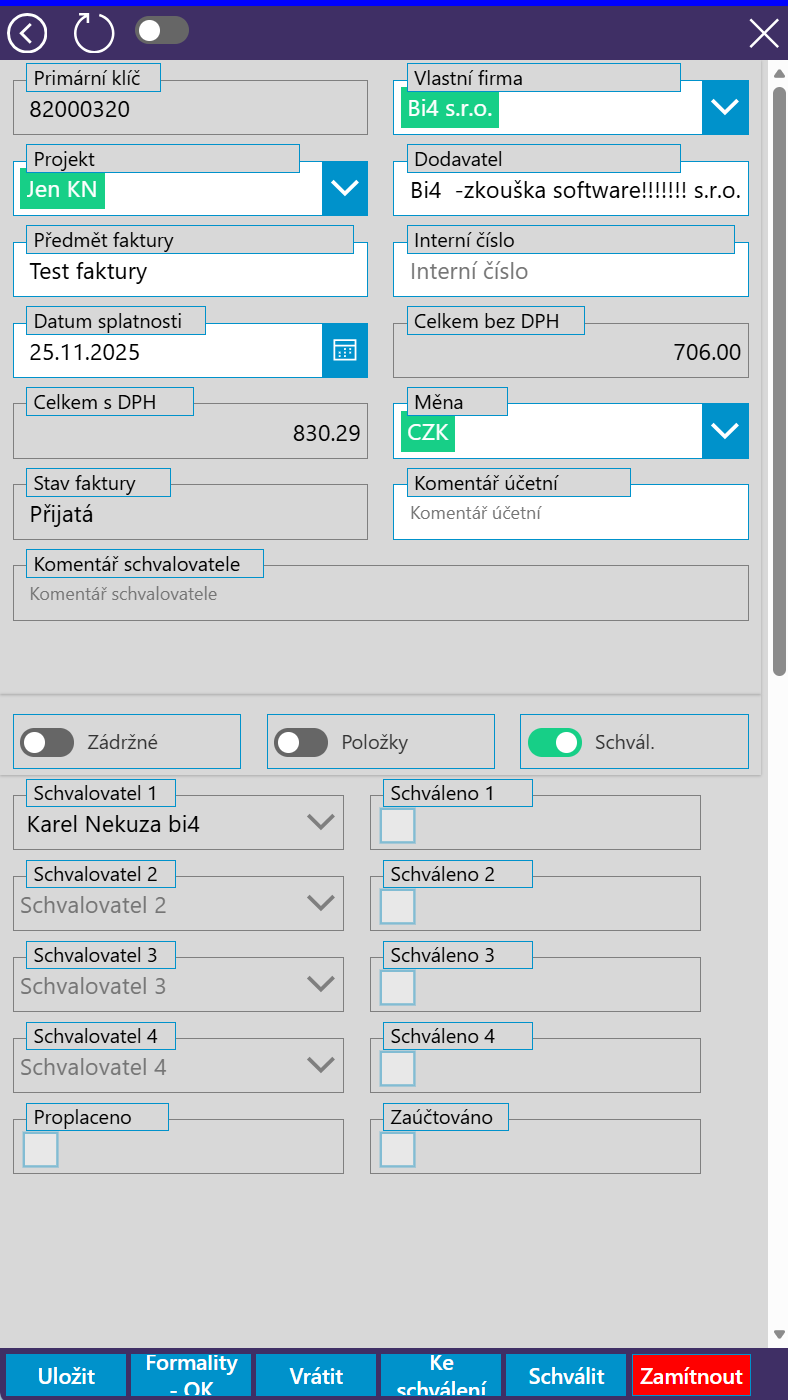This screenshot has width=788, height=1400.
Task: Close the invoice form with X icon
Action: pos(763,33)
